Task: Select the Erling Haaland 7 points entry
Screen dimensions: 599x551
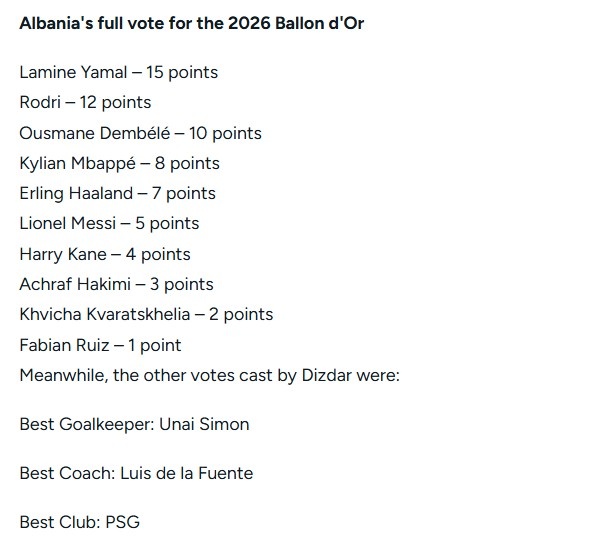Action: point(117,193)
